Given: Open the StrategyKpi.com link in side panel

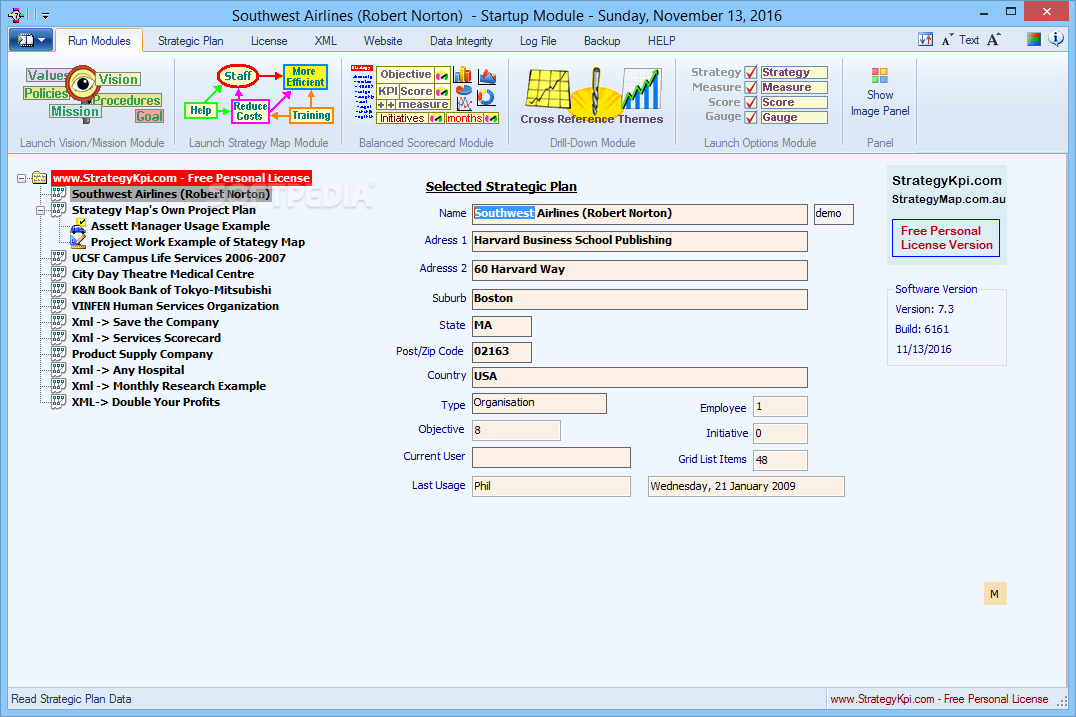Looking at the screenshot, I should click(946, 180).
